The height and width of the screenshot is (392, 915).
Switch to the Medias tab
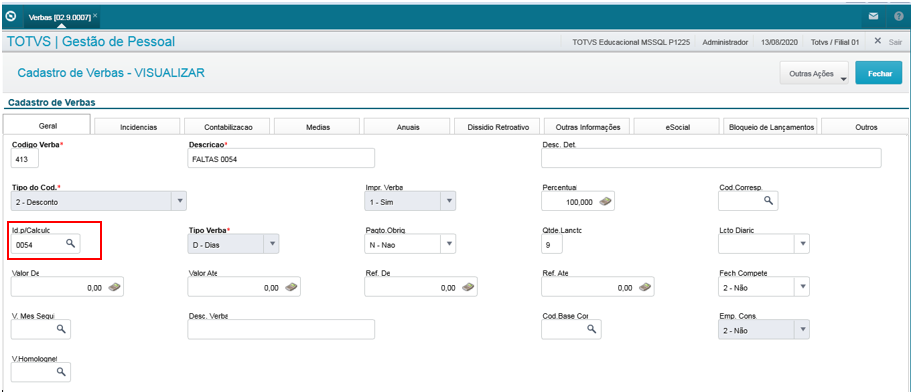tap(317, 127)
